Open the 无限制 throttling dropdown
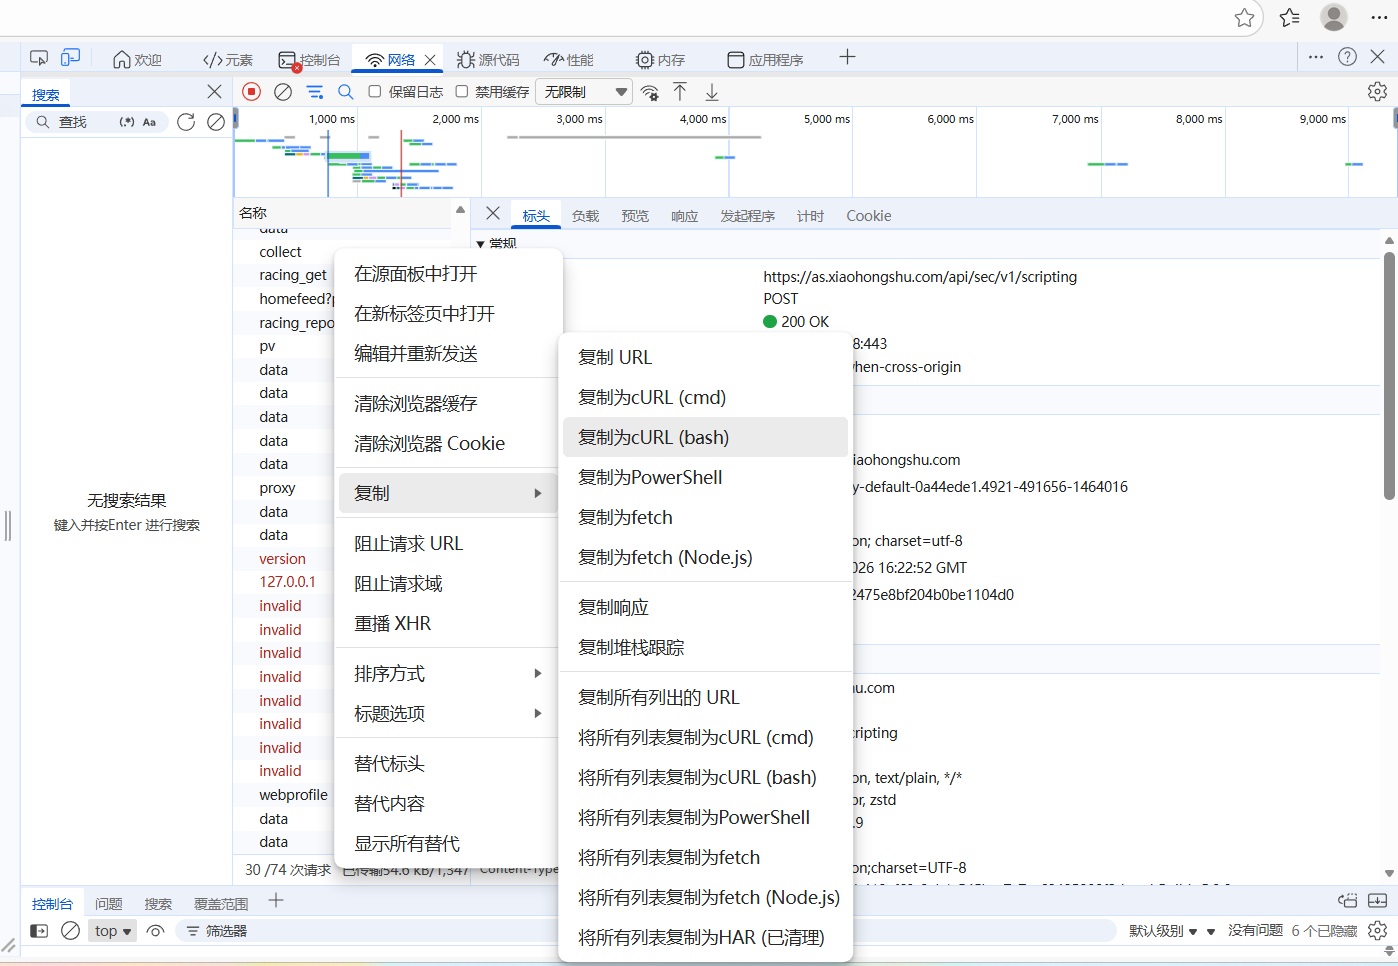This screenshot has width=1398, height=966. click(585, 92)
